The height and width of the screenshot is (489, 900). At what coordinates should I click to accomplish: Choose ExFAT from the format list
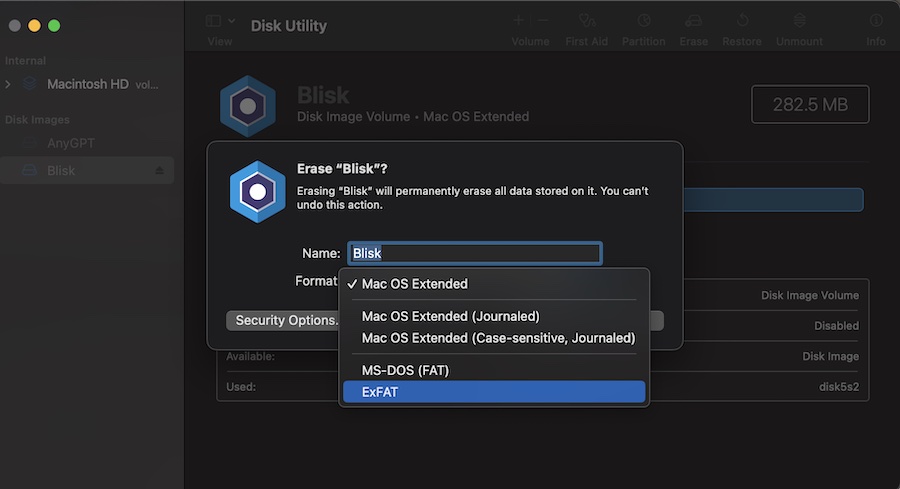pyautogui.click(x=494, y=392)
